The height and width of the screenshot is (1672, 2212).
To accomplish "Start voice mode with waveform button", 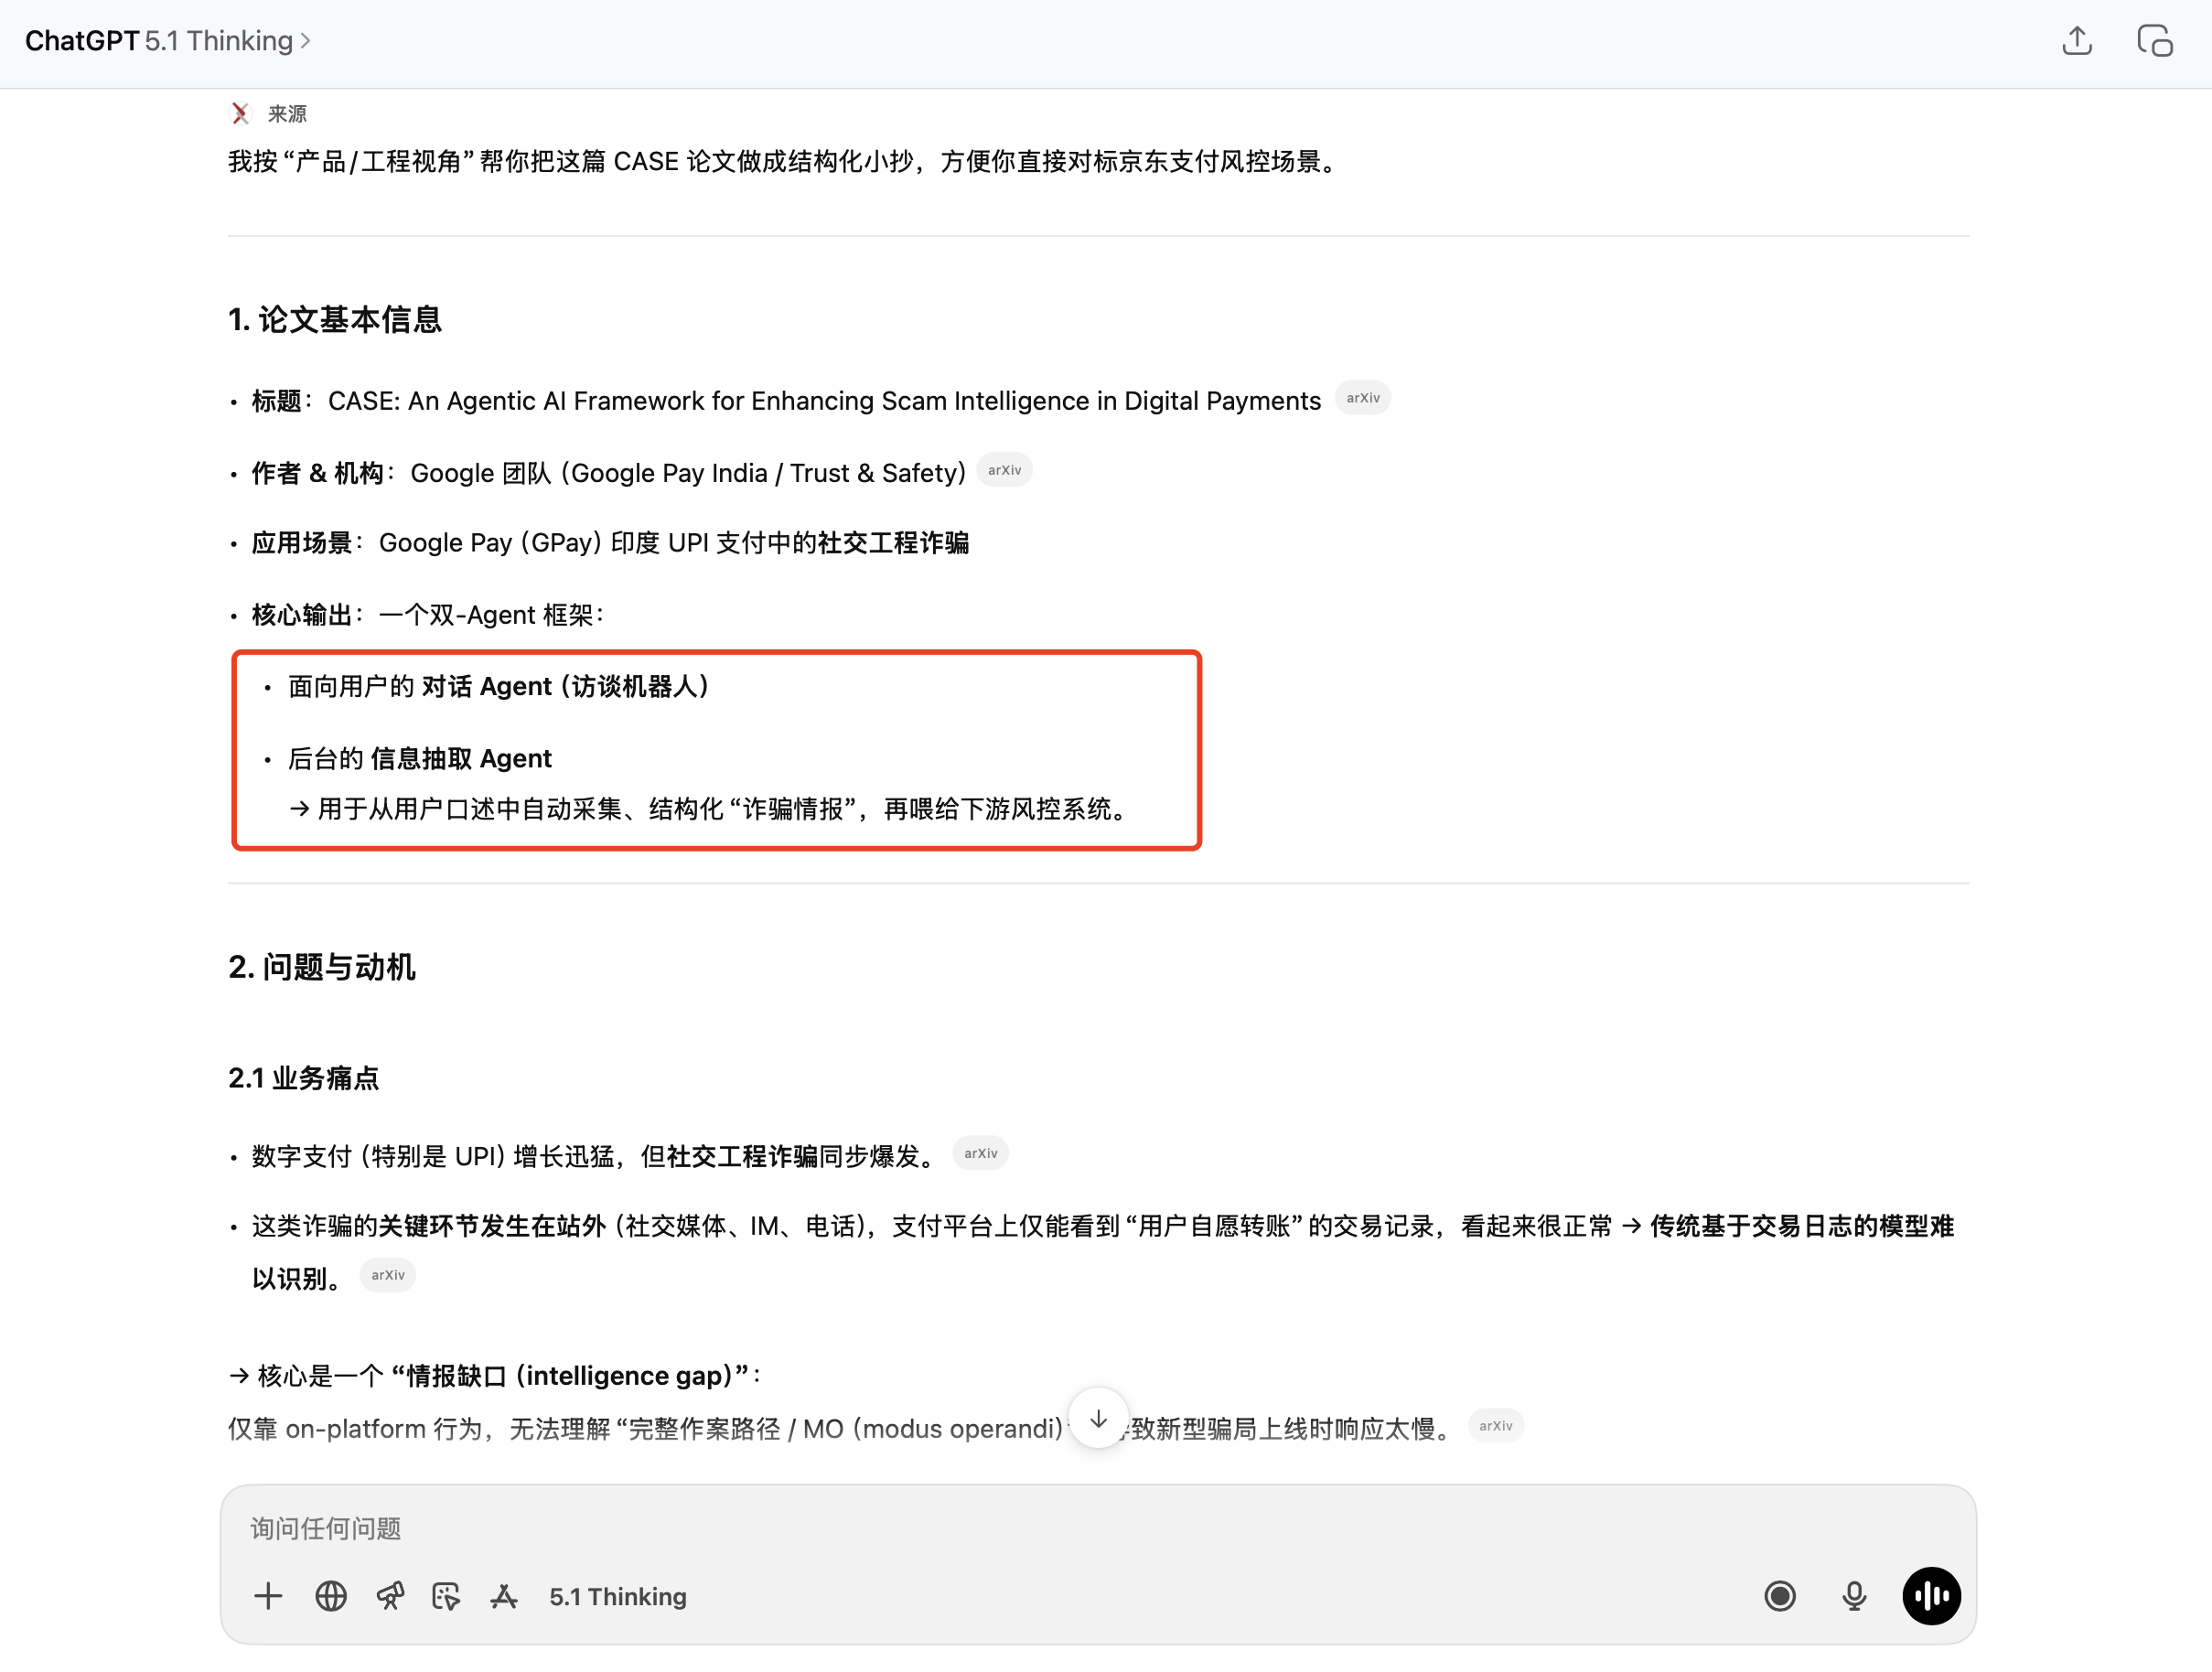I will coord(1930,1596).
